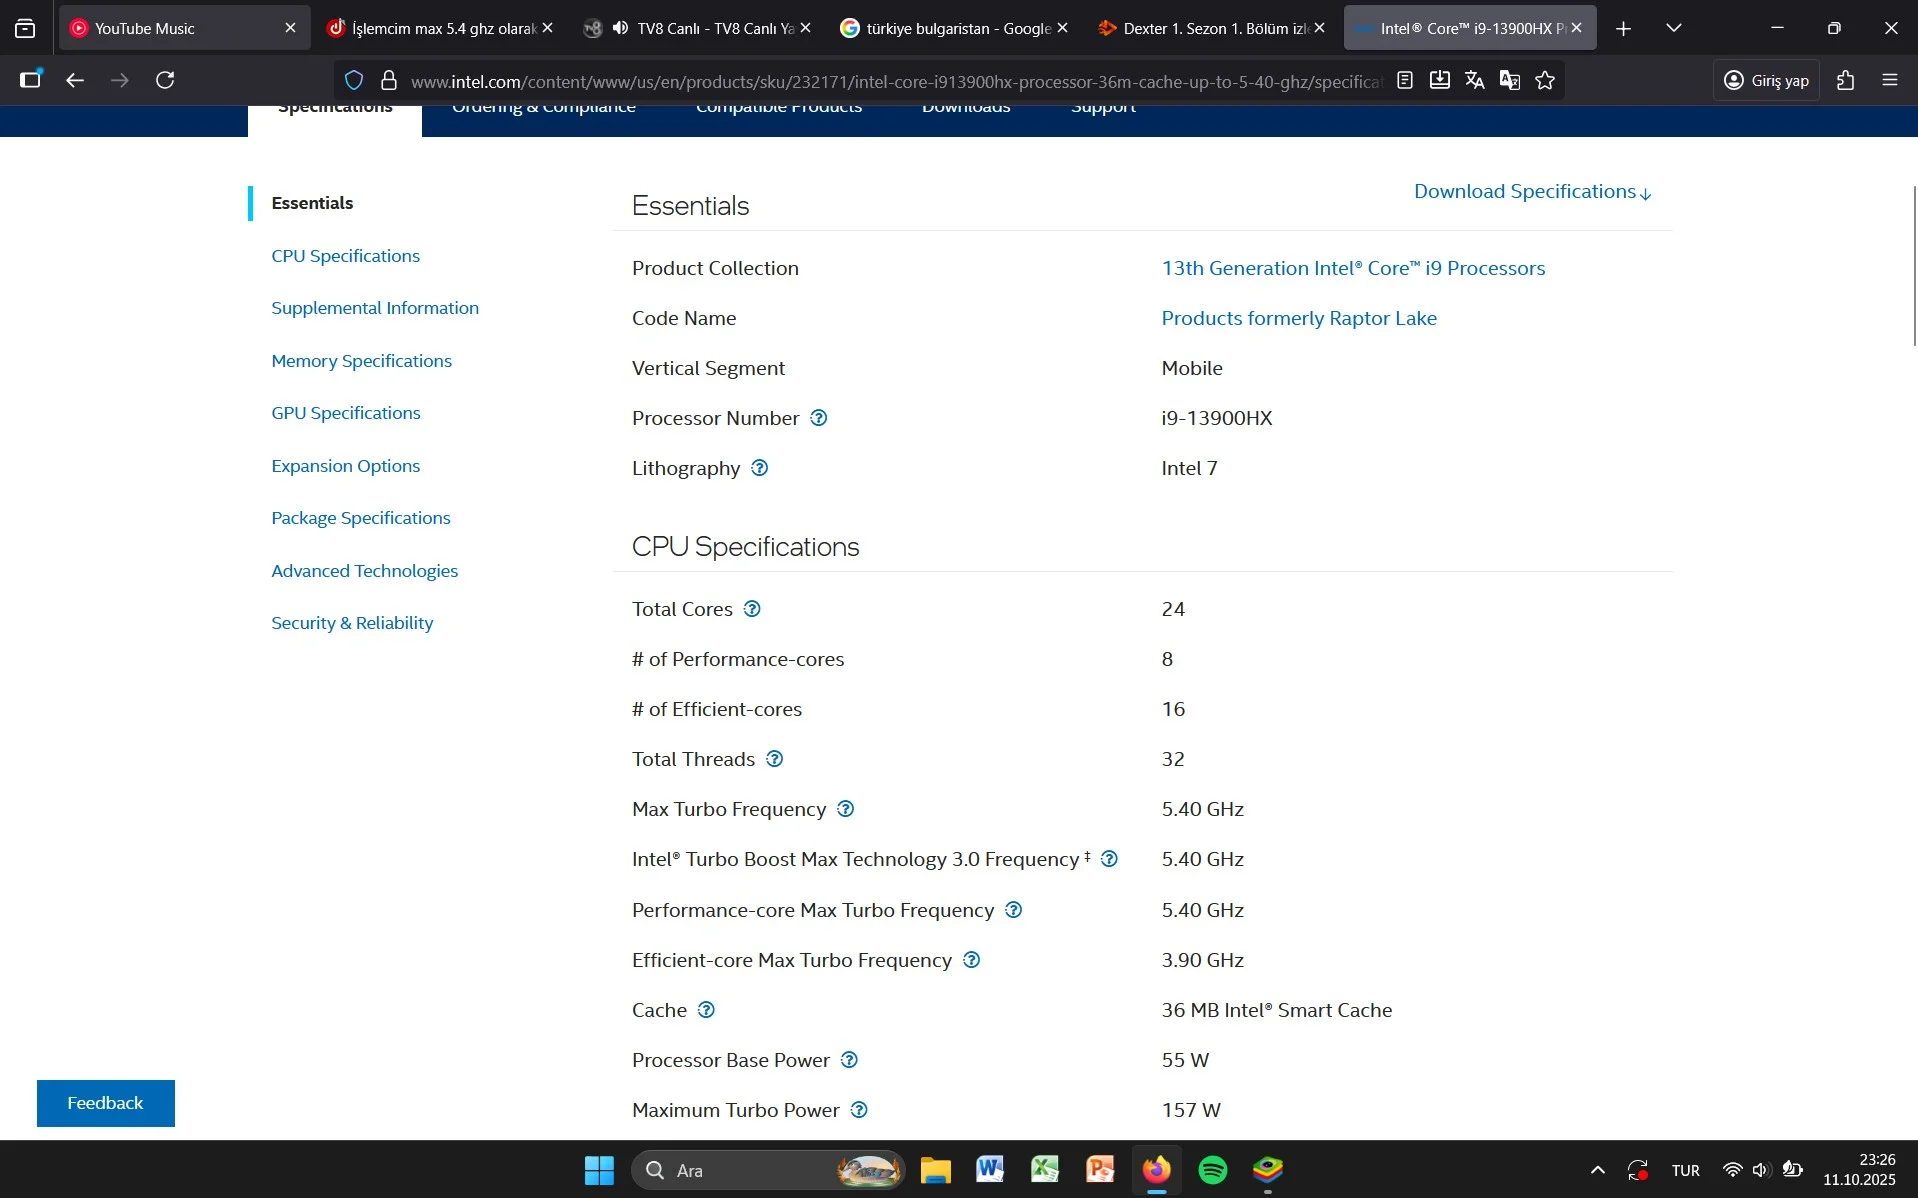This screenshot has height=1198, width=1918.
Task: Switch to the YouTube Music tab
Action: coord(183,28)
